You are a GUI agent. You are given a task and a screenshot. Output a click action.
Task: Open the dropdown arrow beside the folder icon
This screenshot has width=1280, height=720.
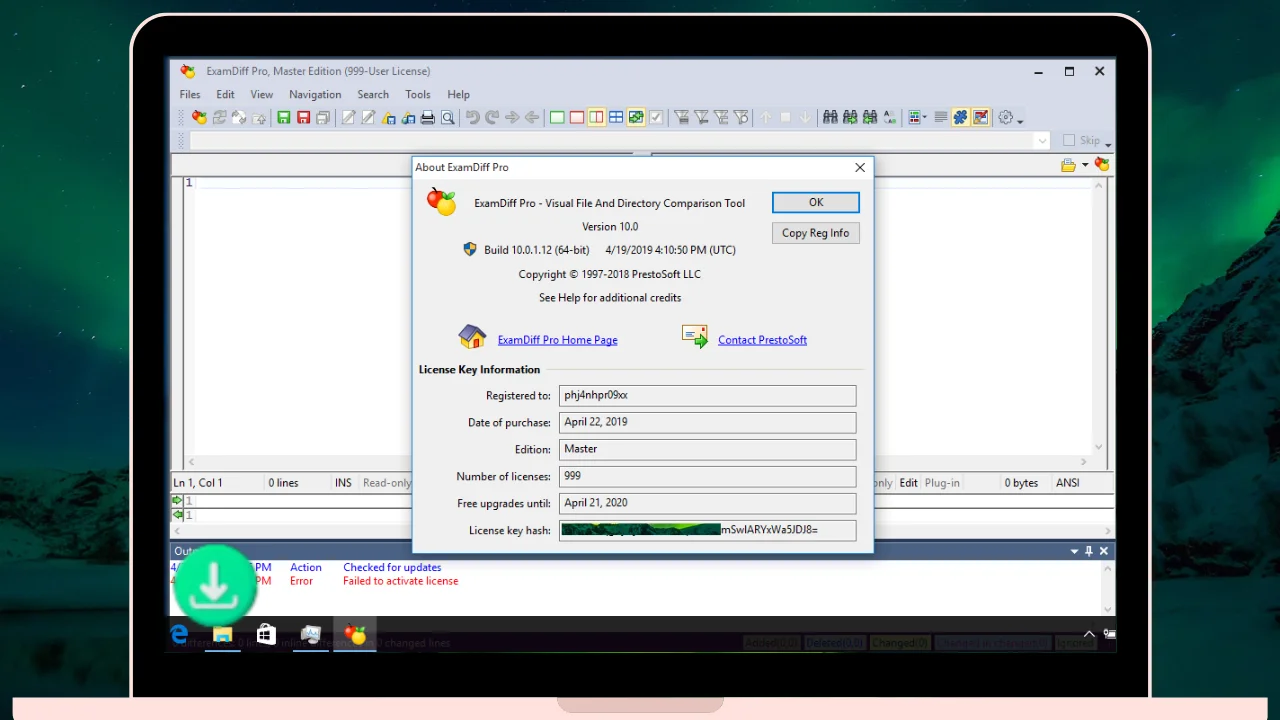(x=1085, y=165)
